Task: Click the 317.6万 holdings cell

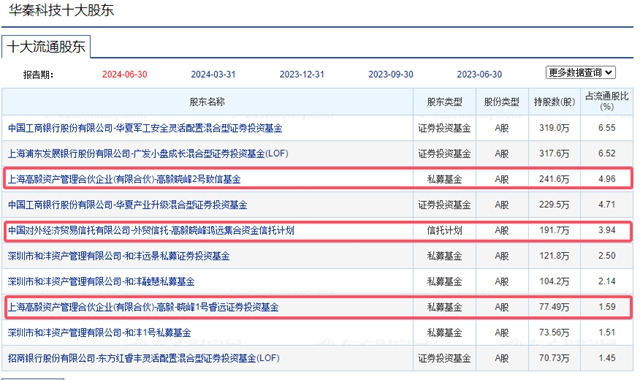Action: point(554,154)
